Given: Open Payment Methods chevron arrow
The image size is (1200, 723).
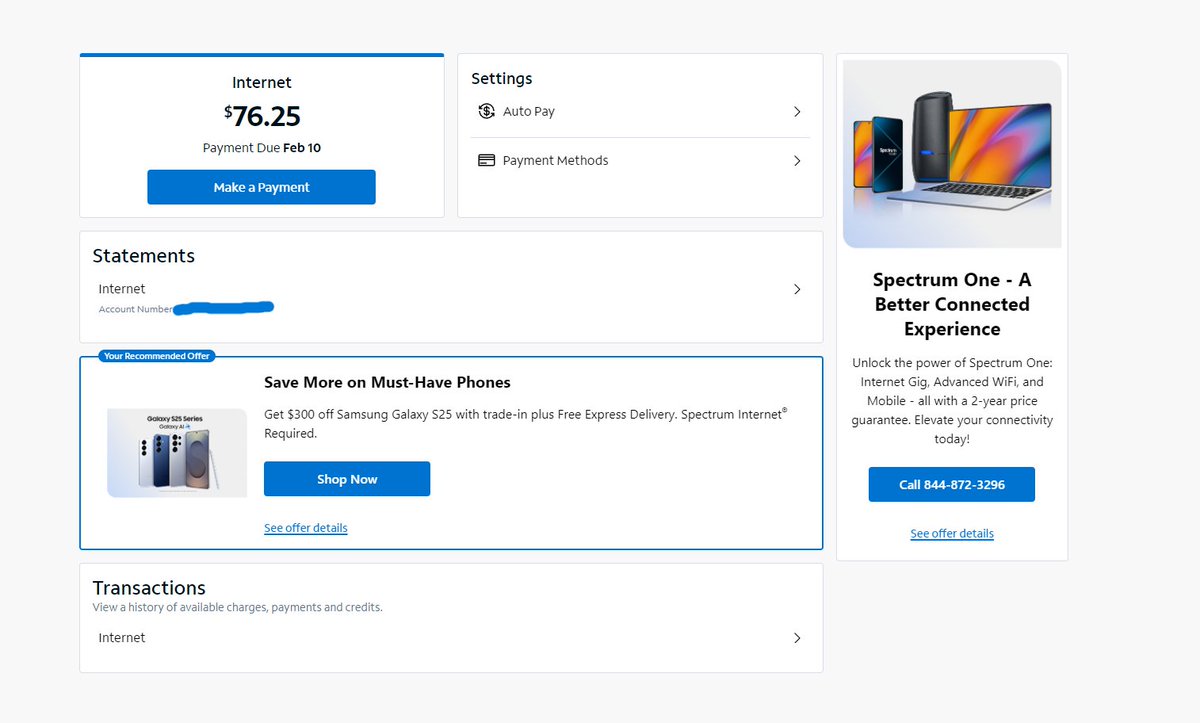Looking at the screenshot, I should [797, 161].
